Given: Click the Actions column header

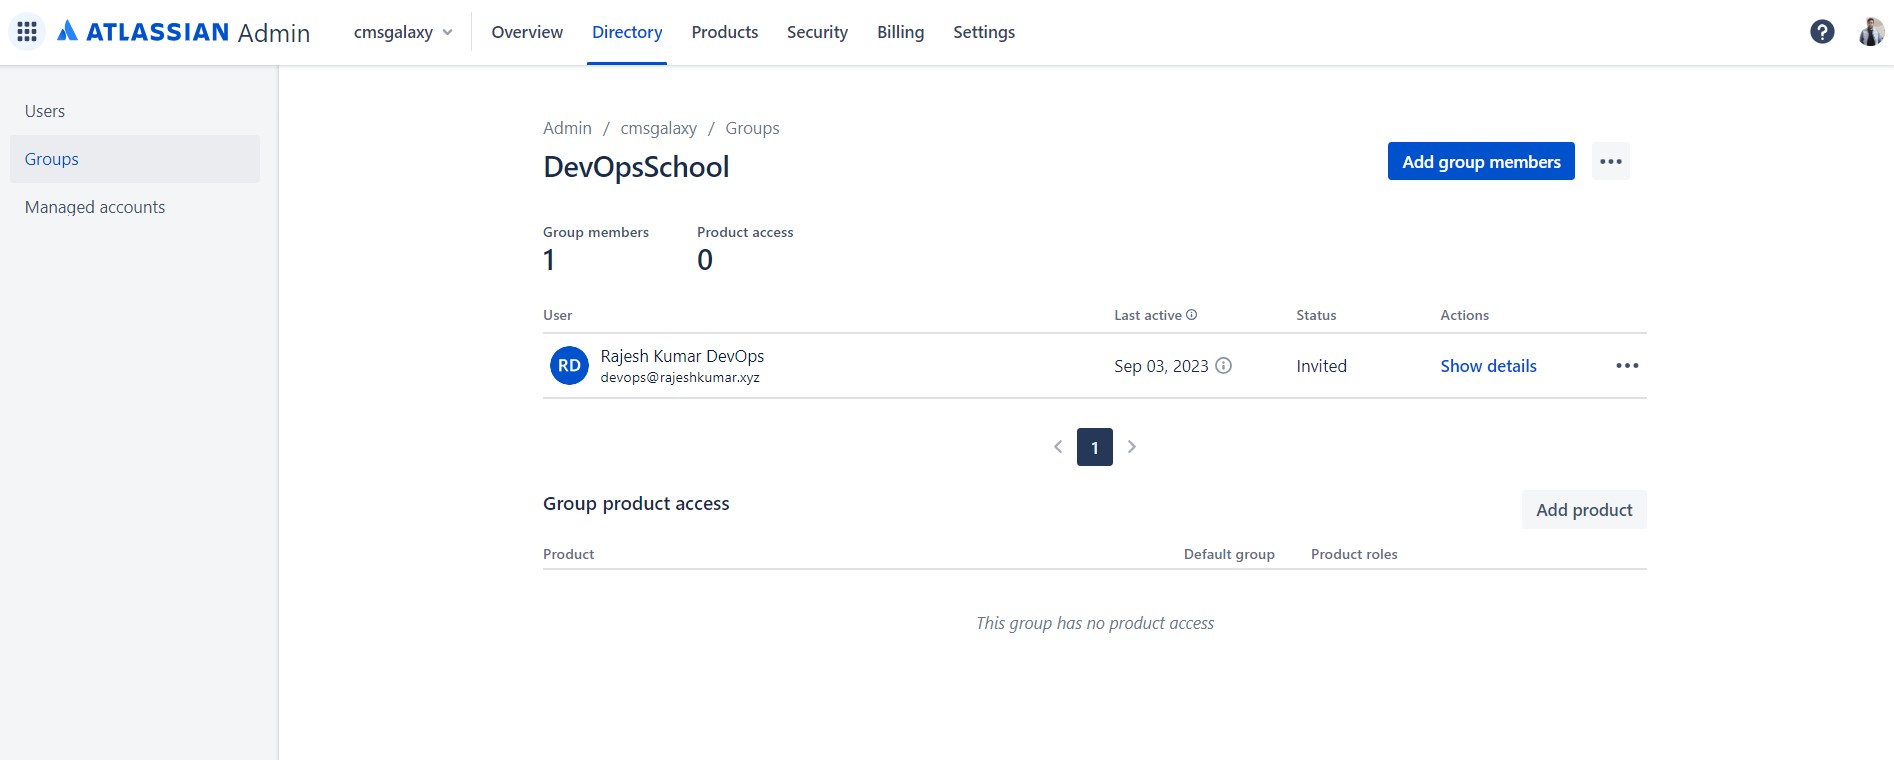Looking at the screenshot, I should coord(1464,315).
